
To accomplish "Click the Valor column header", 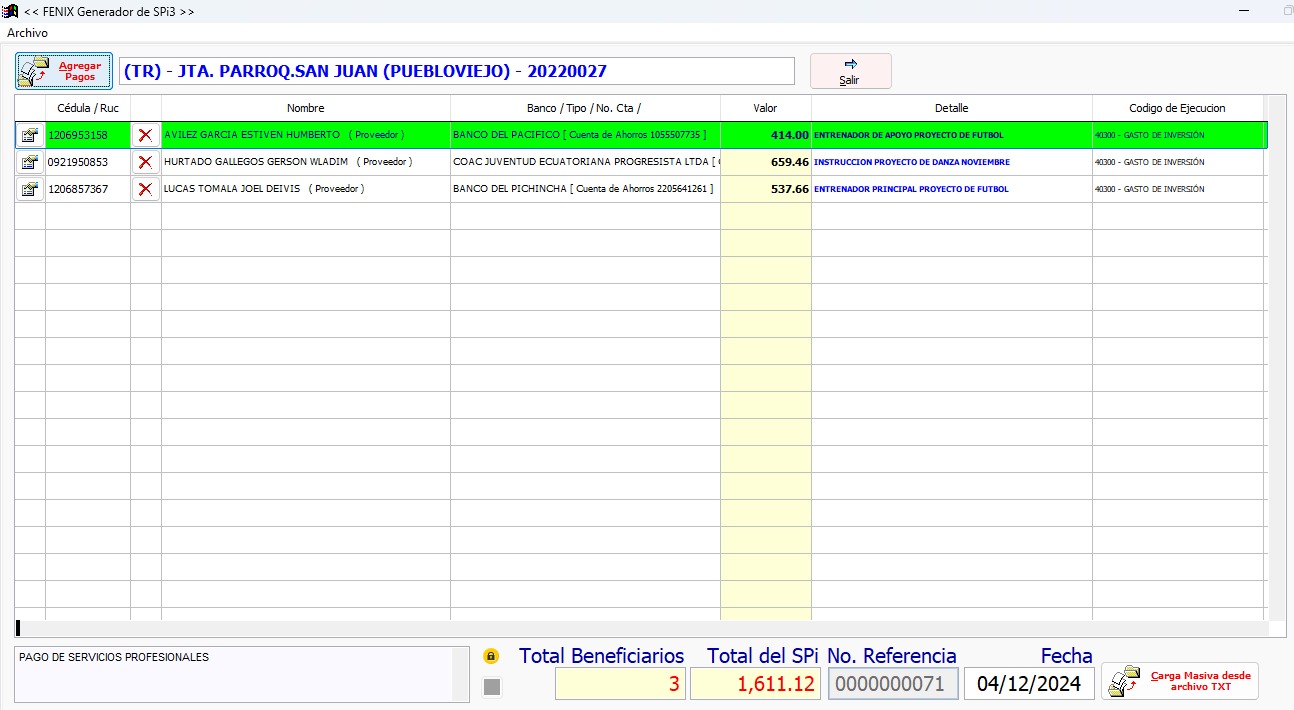I will click(765, 108).
